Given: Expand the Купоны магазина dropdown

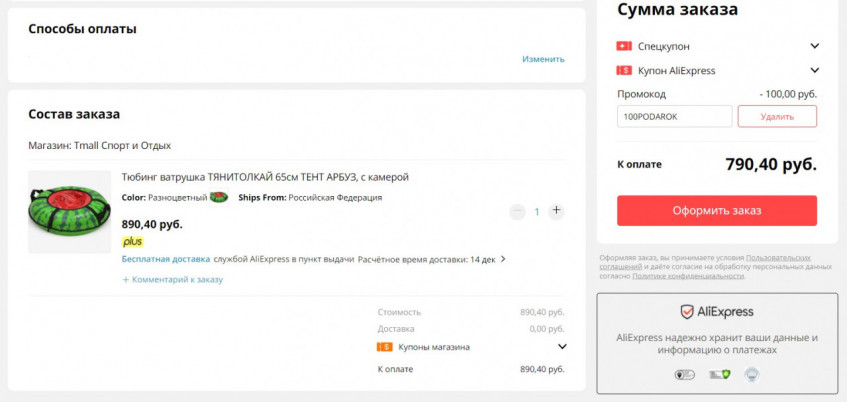Looking at the screenshot, I should [562, 347].
